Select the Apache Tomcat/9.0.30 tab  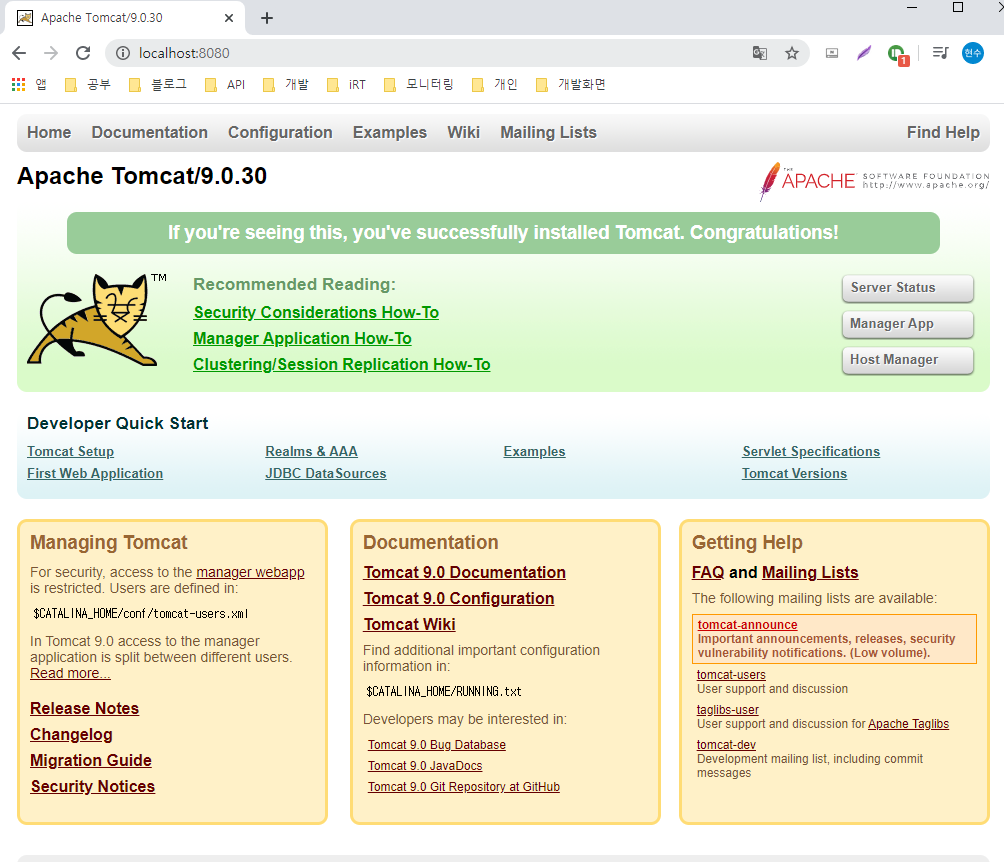click(125, 18)
